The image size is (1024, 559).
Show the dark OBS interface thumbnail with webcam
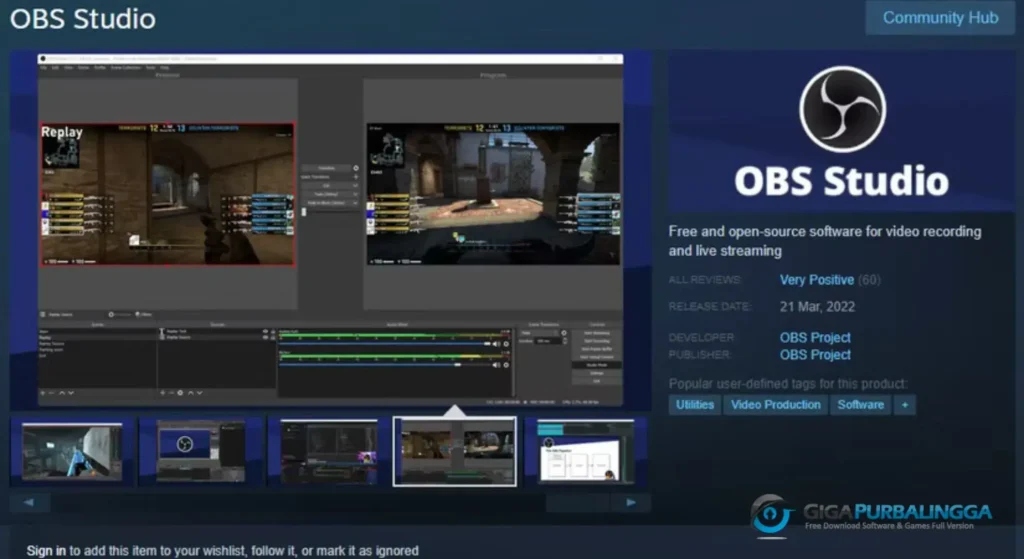328,451
